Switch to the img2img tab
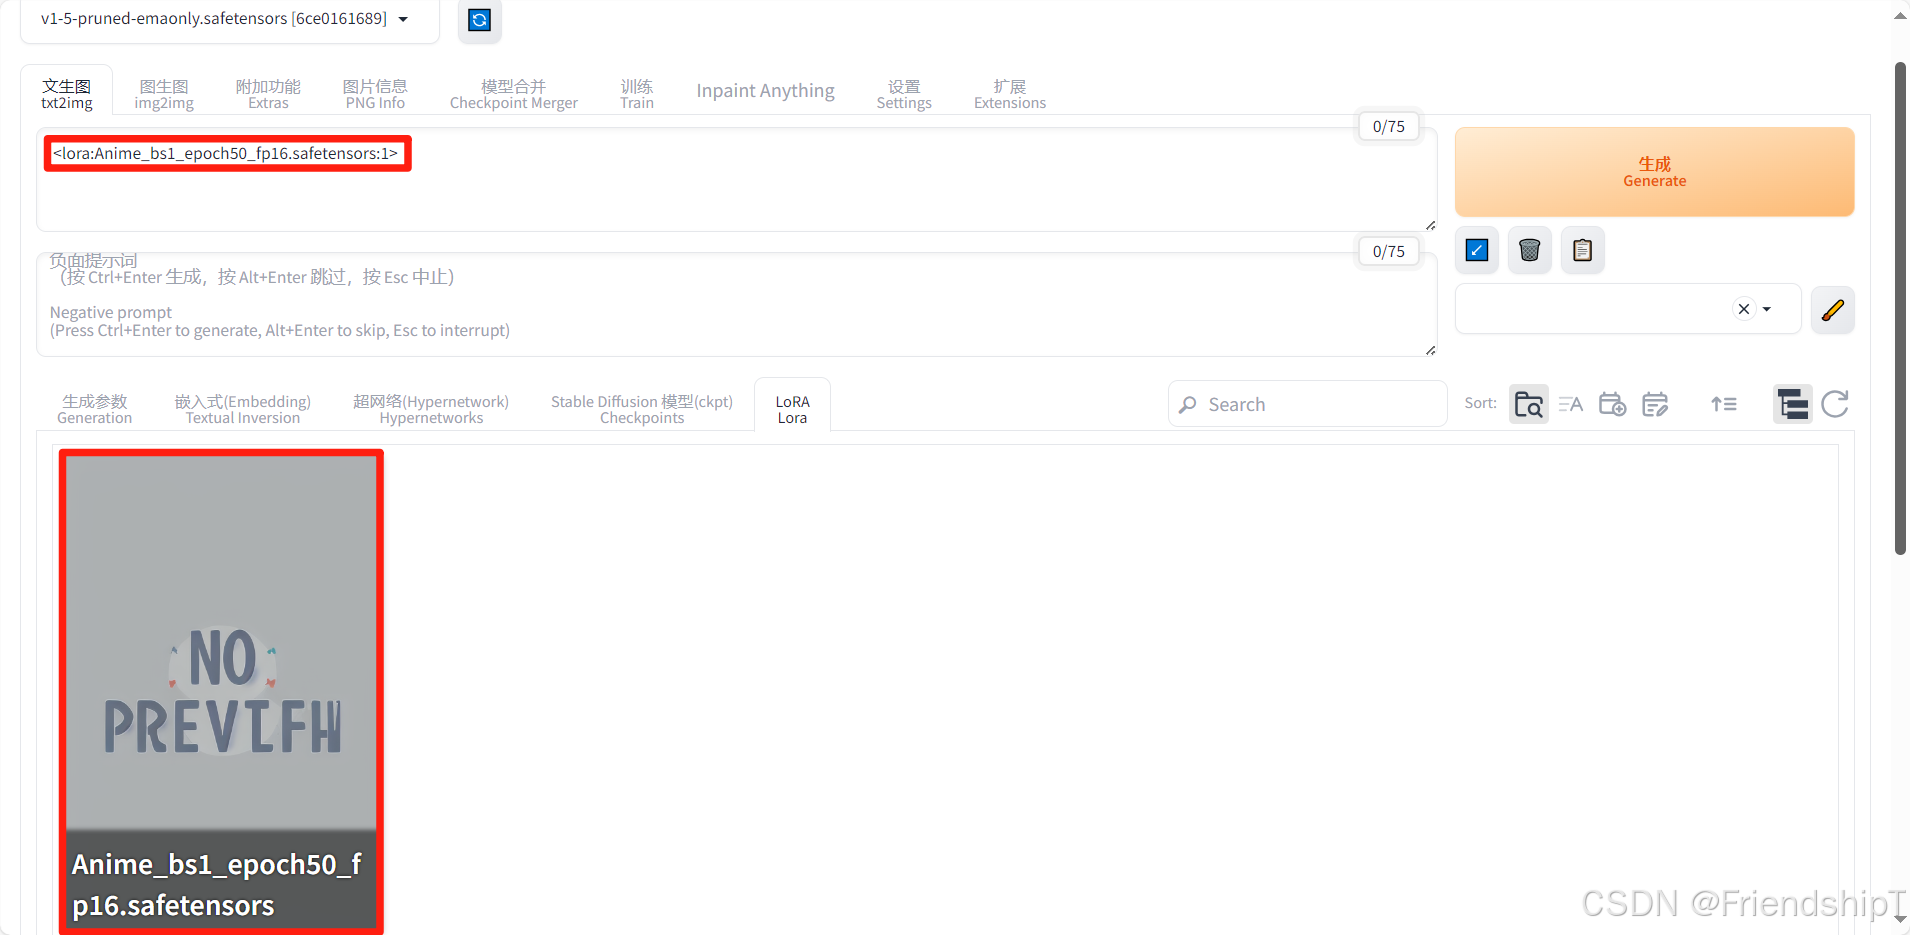This screenshot has width=1910, height=935. tap(164, 92)
